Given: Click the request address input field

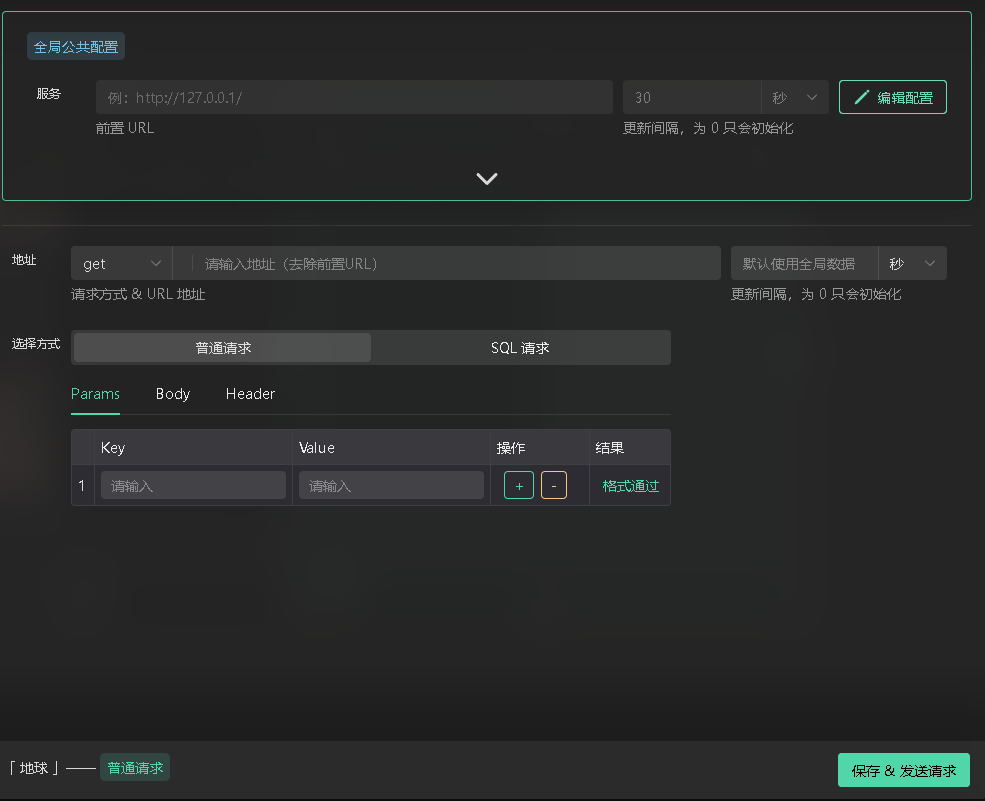Looking at the screenshot, I should 455,263.
